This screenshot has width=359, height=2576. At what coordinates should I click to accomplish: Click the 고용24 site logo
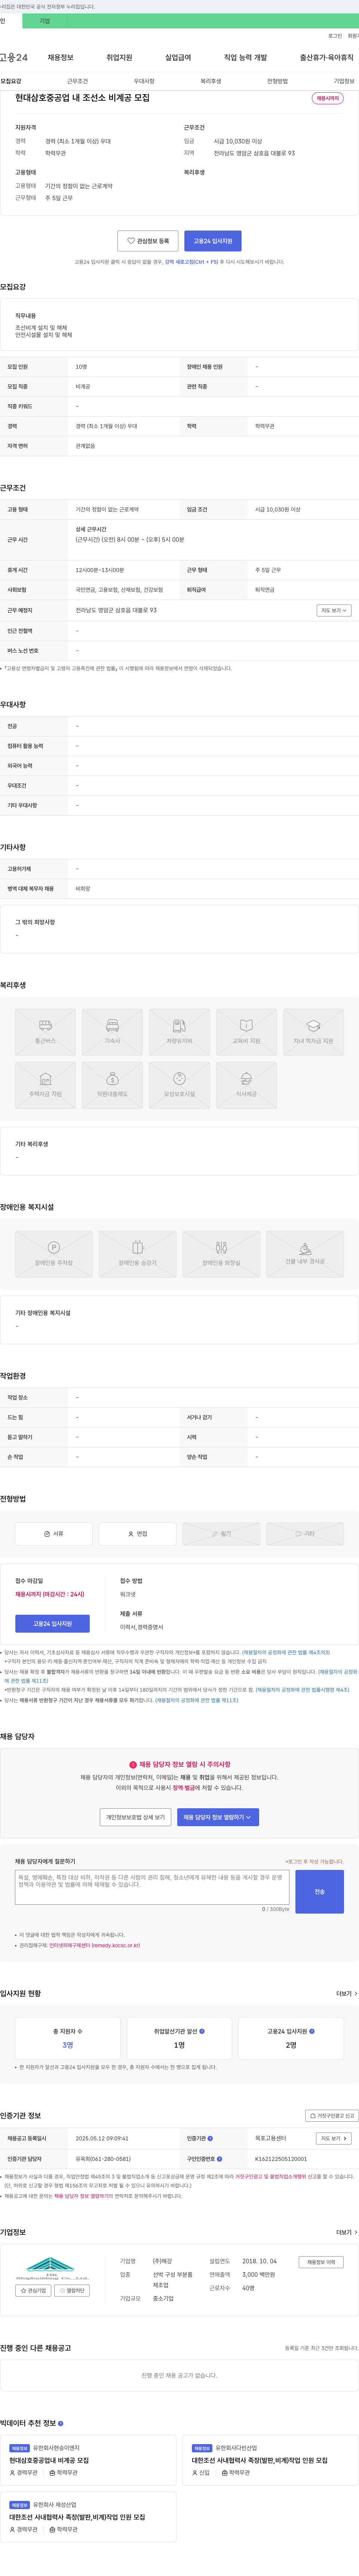14,58
